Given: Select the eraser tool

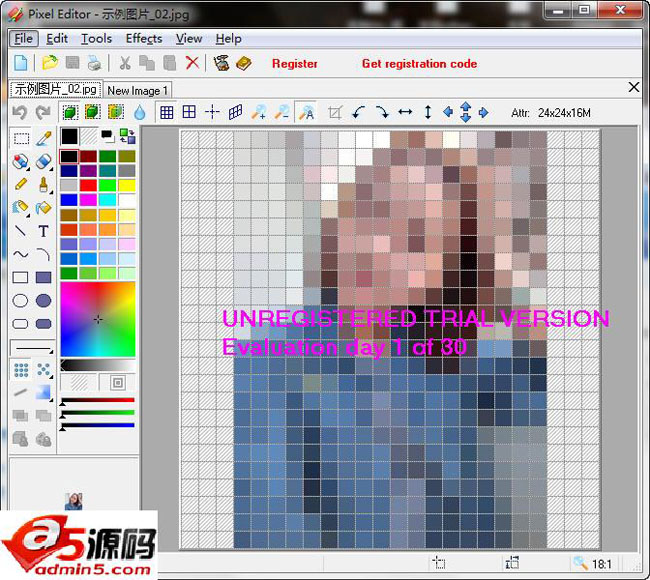Looking at the screenshot, I should point(44,161).
